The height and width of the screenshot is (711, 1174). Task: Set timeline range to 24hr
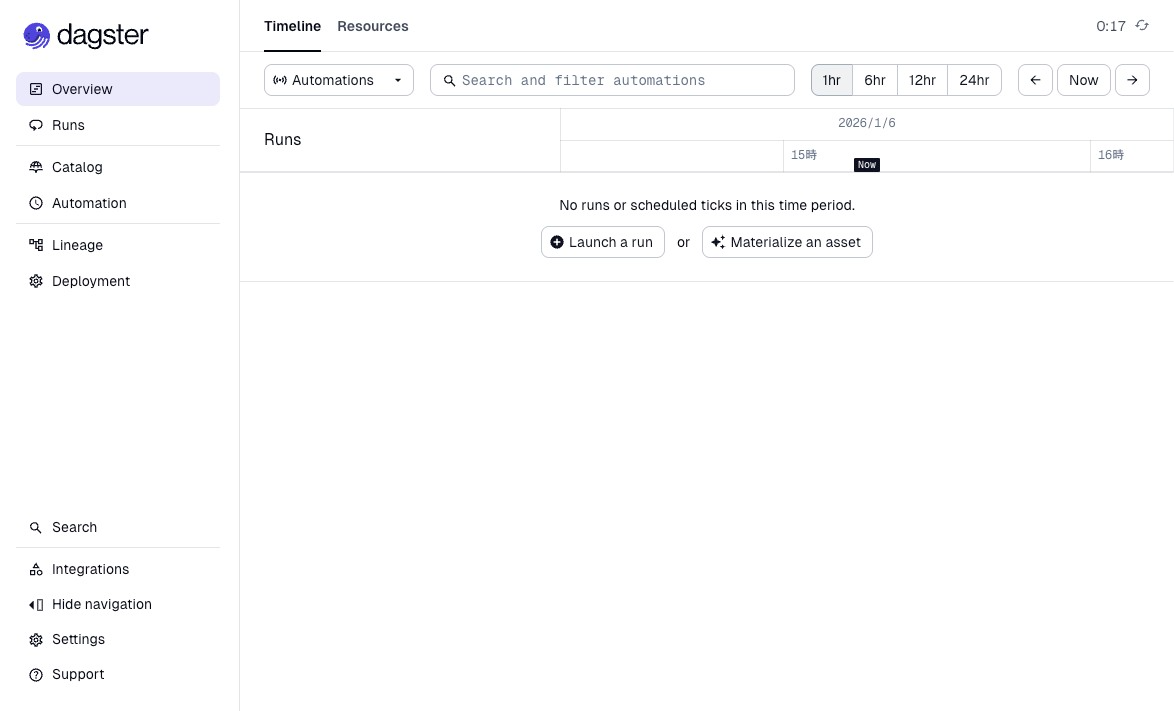pos(974,80)
